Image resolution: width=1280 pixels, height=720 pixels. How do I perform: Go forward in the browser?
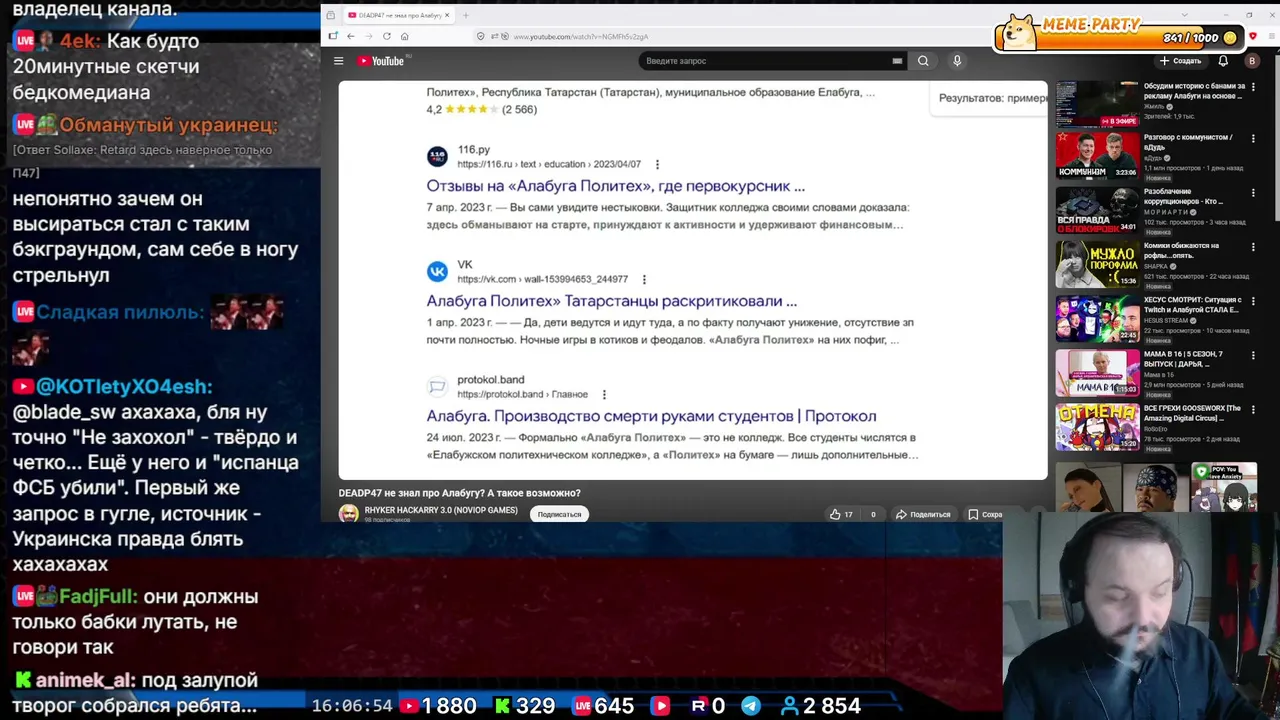[368, 36]
